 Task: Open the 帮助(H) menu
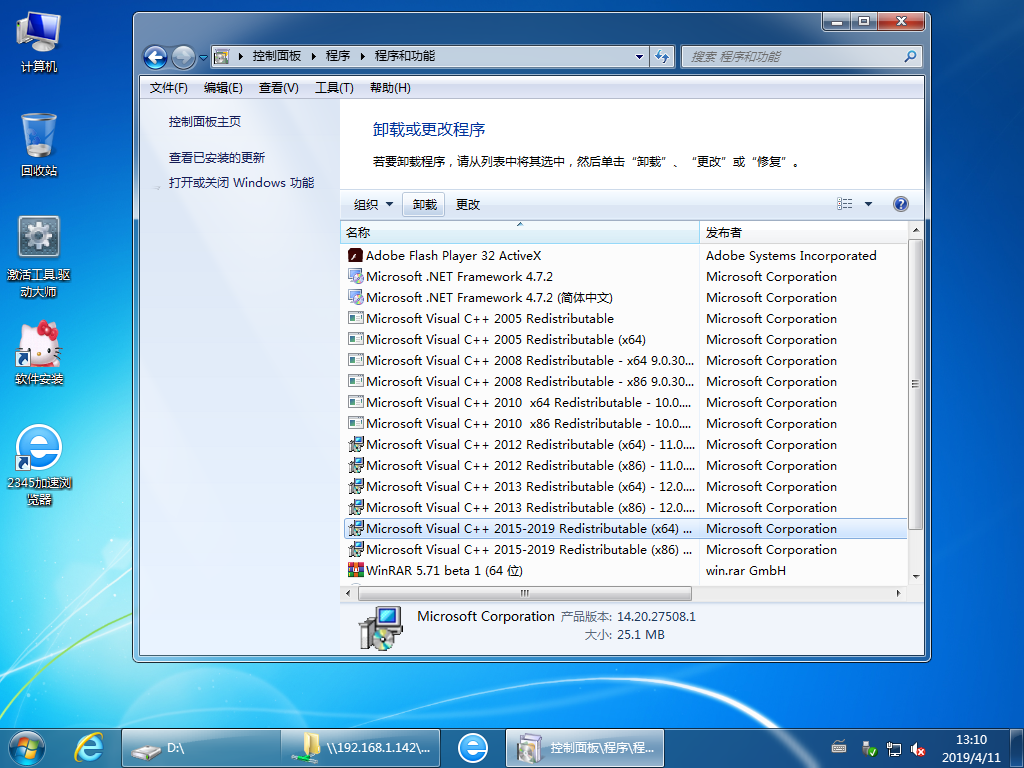[391, 88]
